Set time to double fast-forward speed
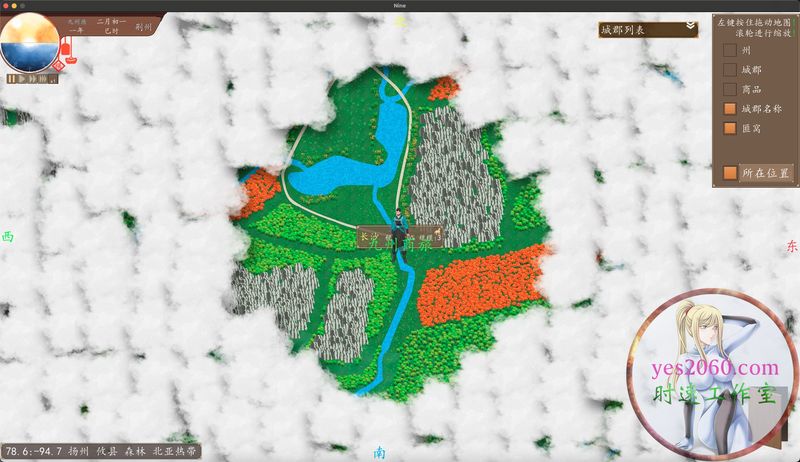Image resolution: width=800 pixels, height=462 pixels. click(x=35, y=79)
